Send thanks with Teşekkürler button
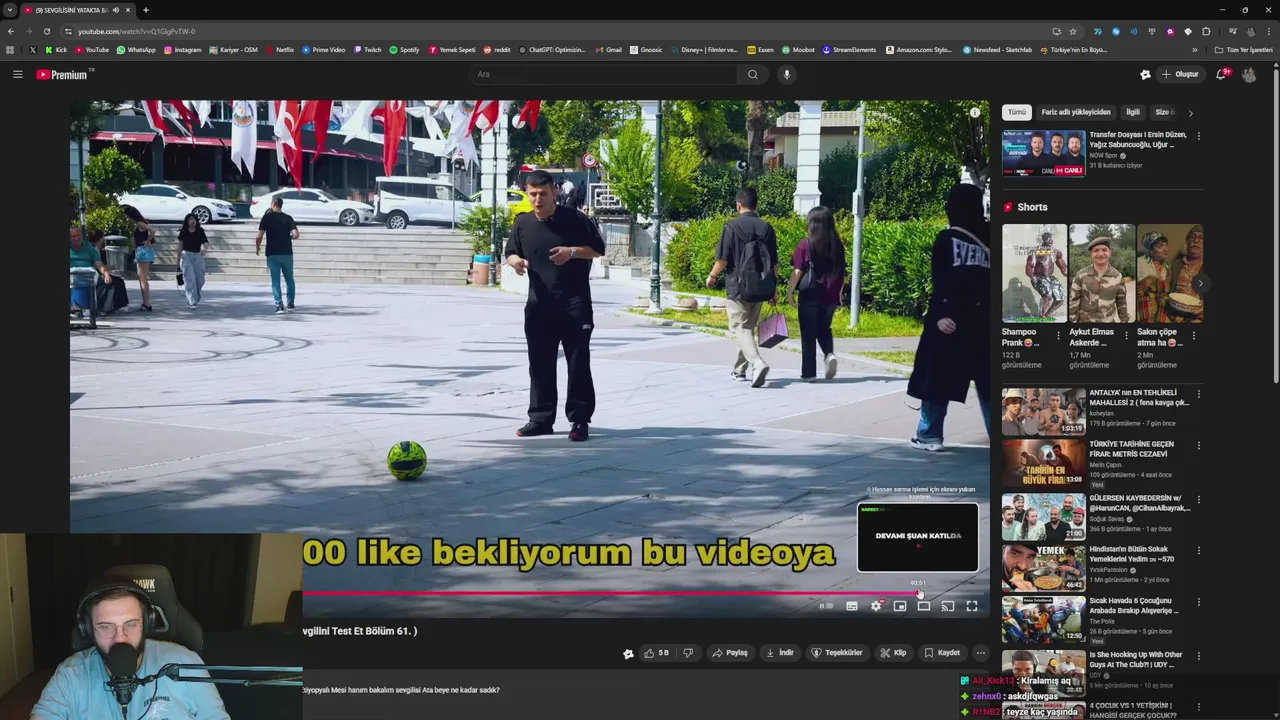This screenshot has height=720, width=1280. (x=837, y=653)
